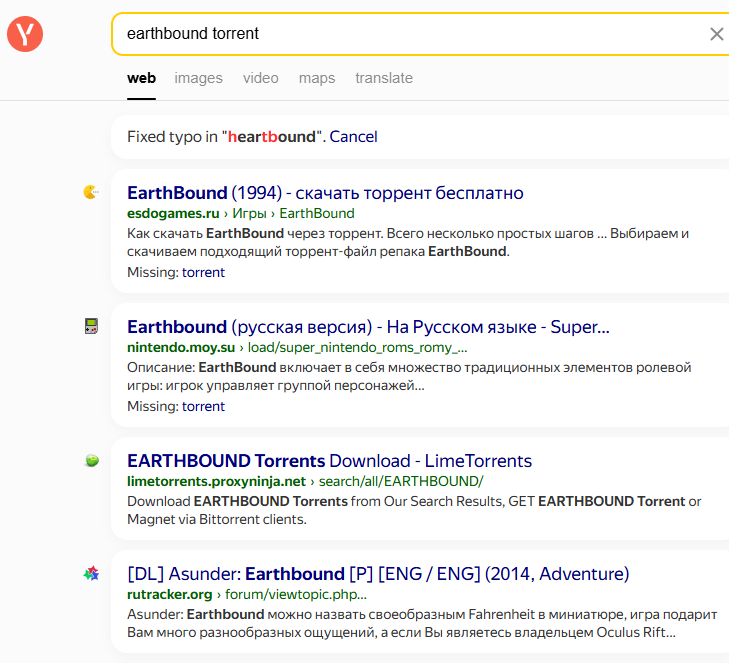
Task: Switch to the video tab
Action: click(x=260, y=78)
